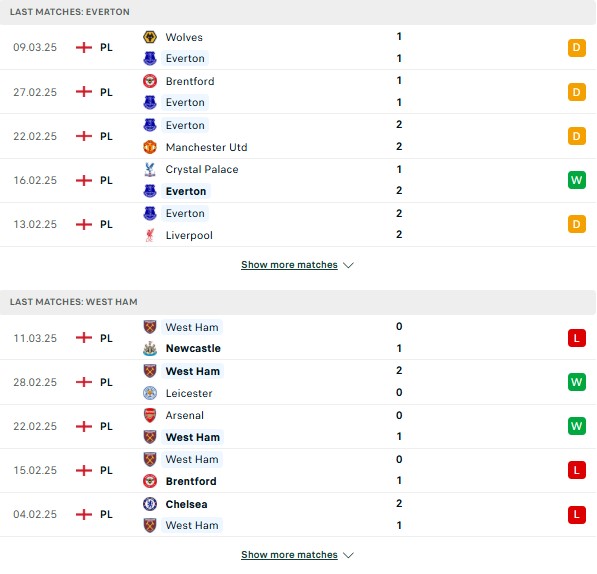This screenshot has width=597, height=574.
Task: Click the Crystal Palace crest icon
Action: click(x=150, y=169)
